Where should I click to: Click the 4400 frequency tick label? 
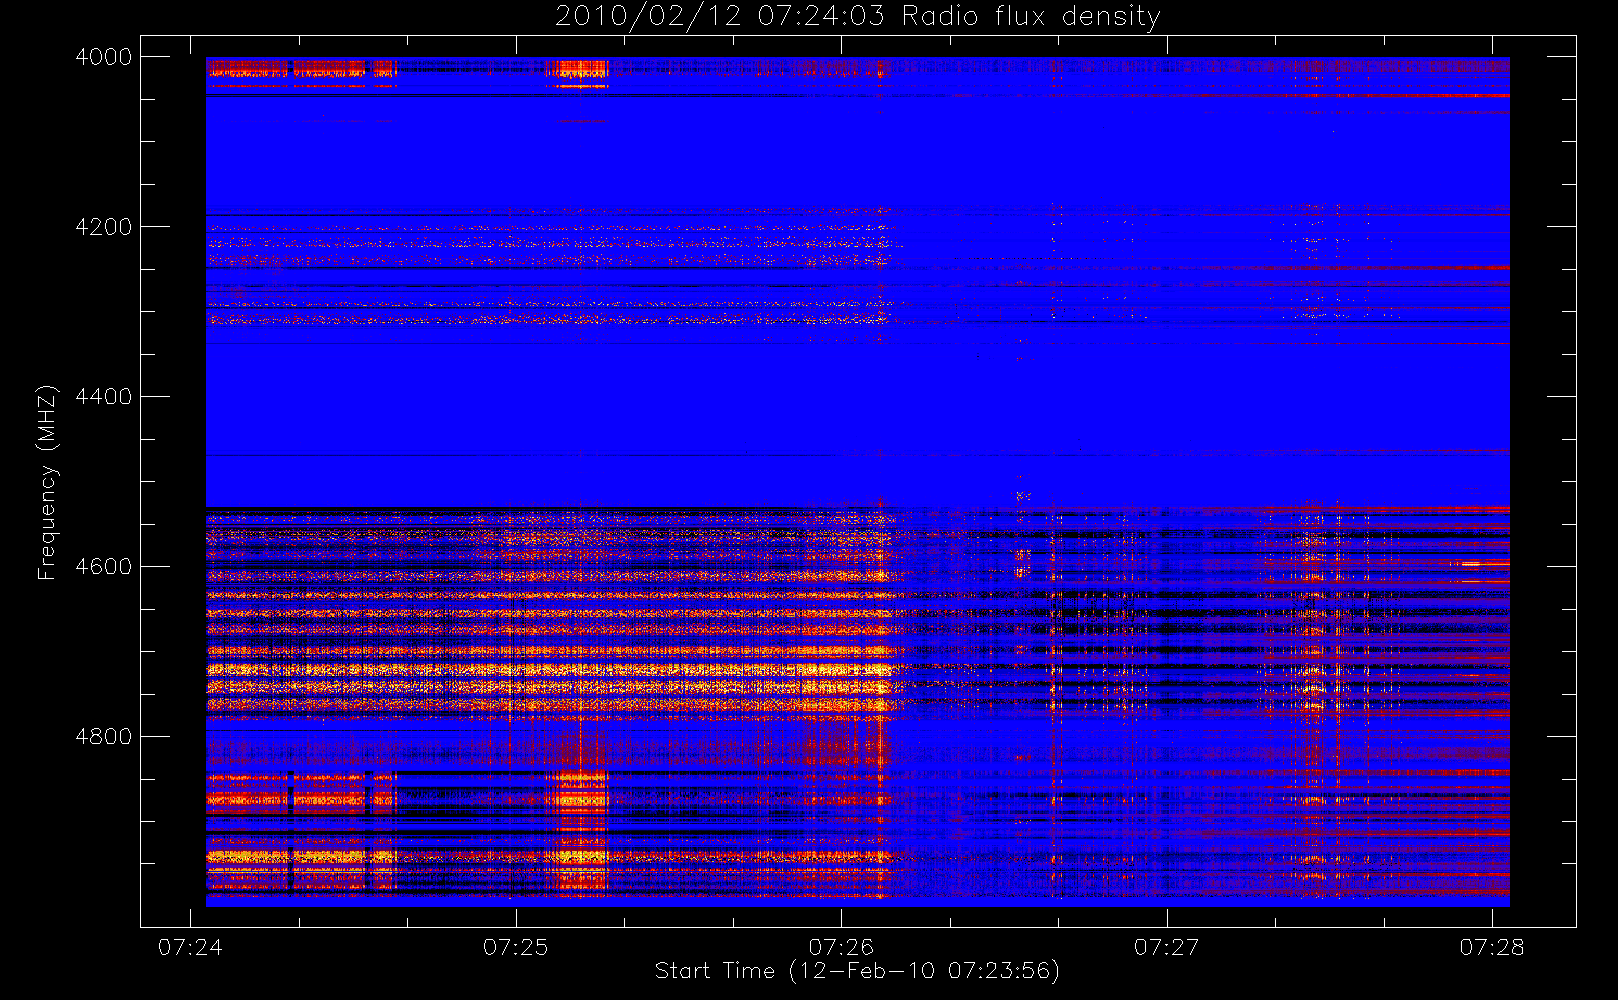pos(104,397)
